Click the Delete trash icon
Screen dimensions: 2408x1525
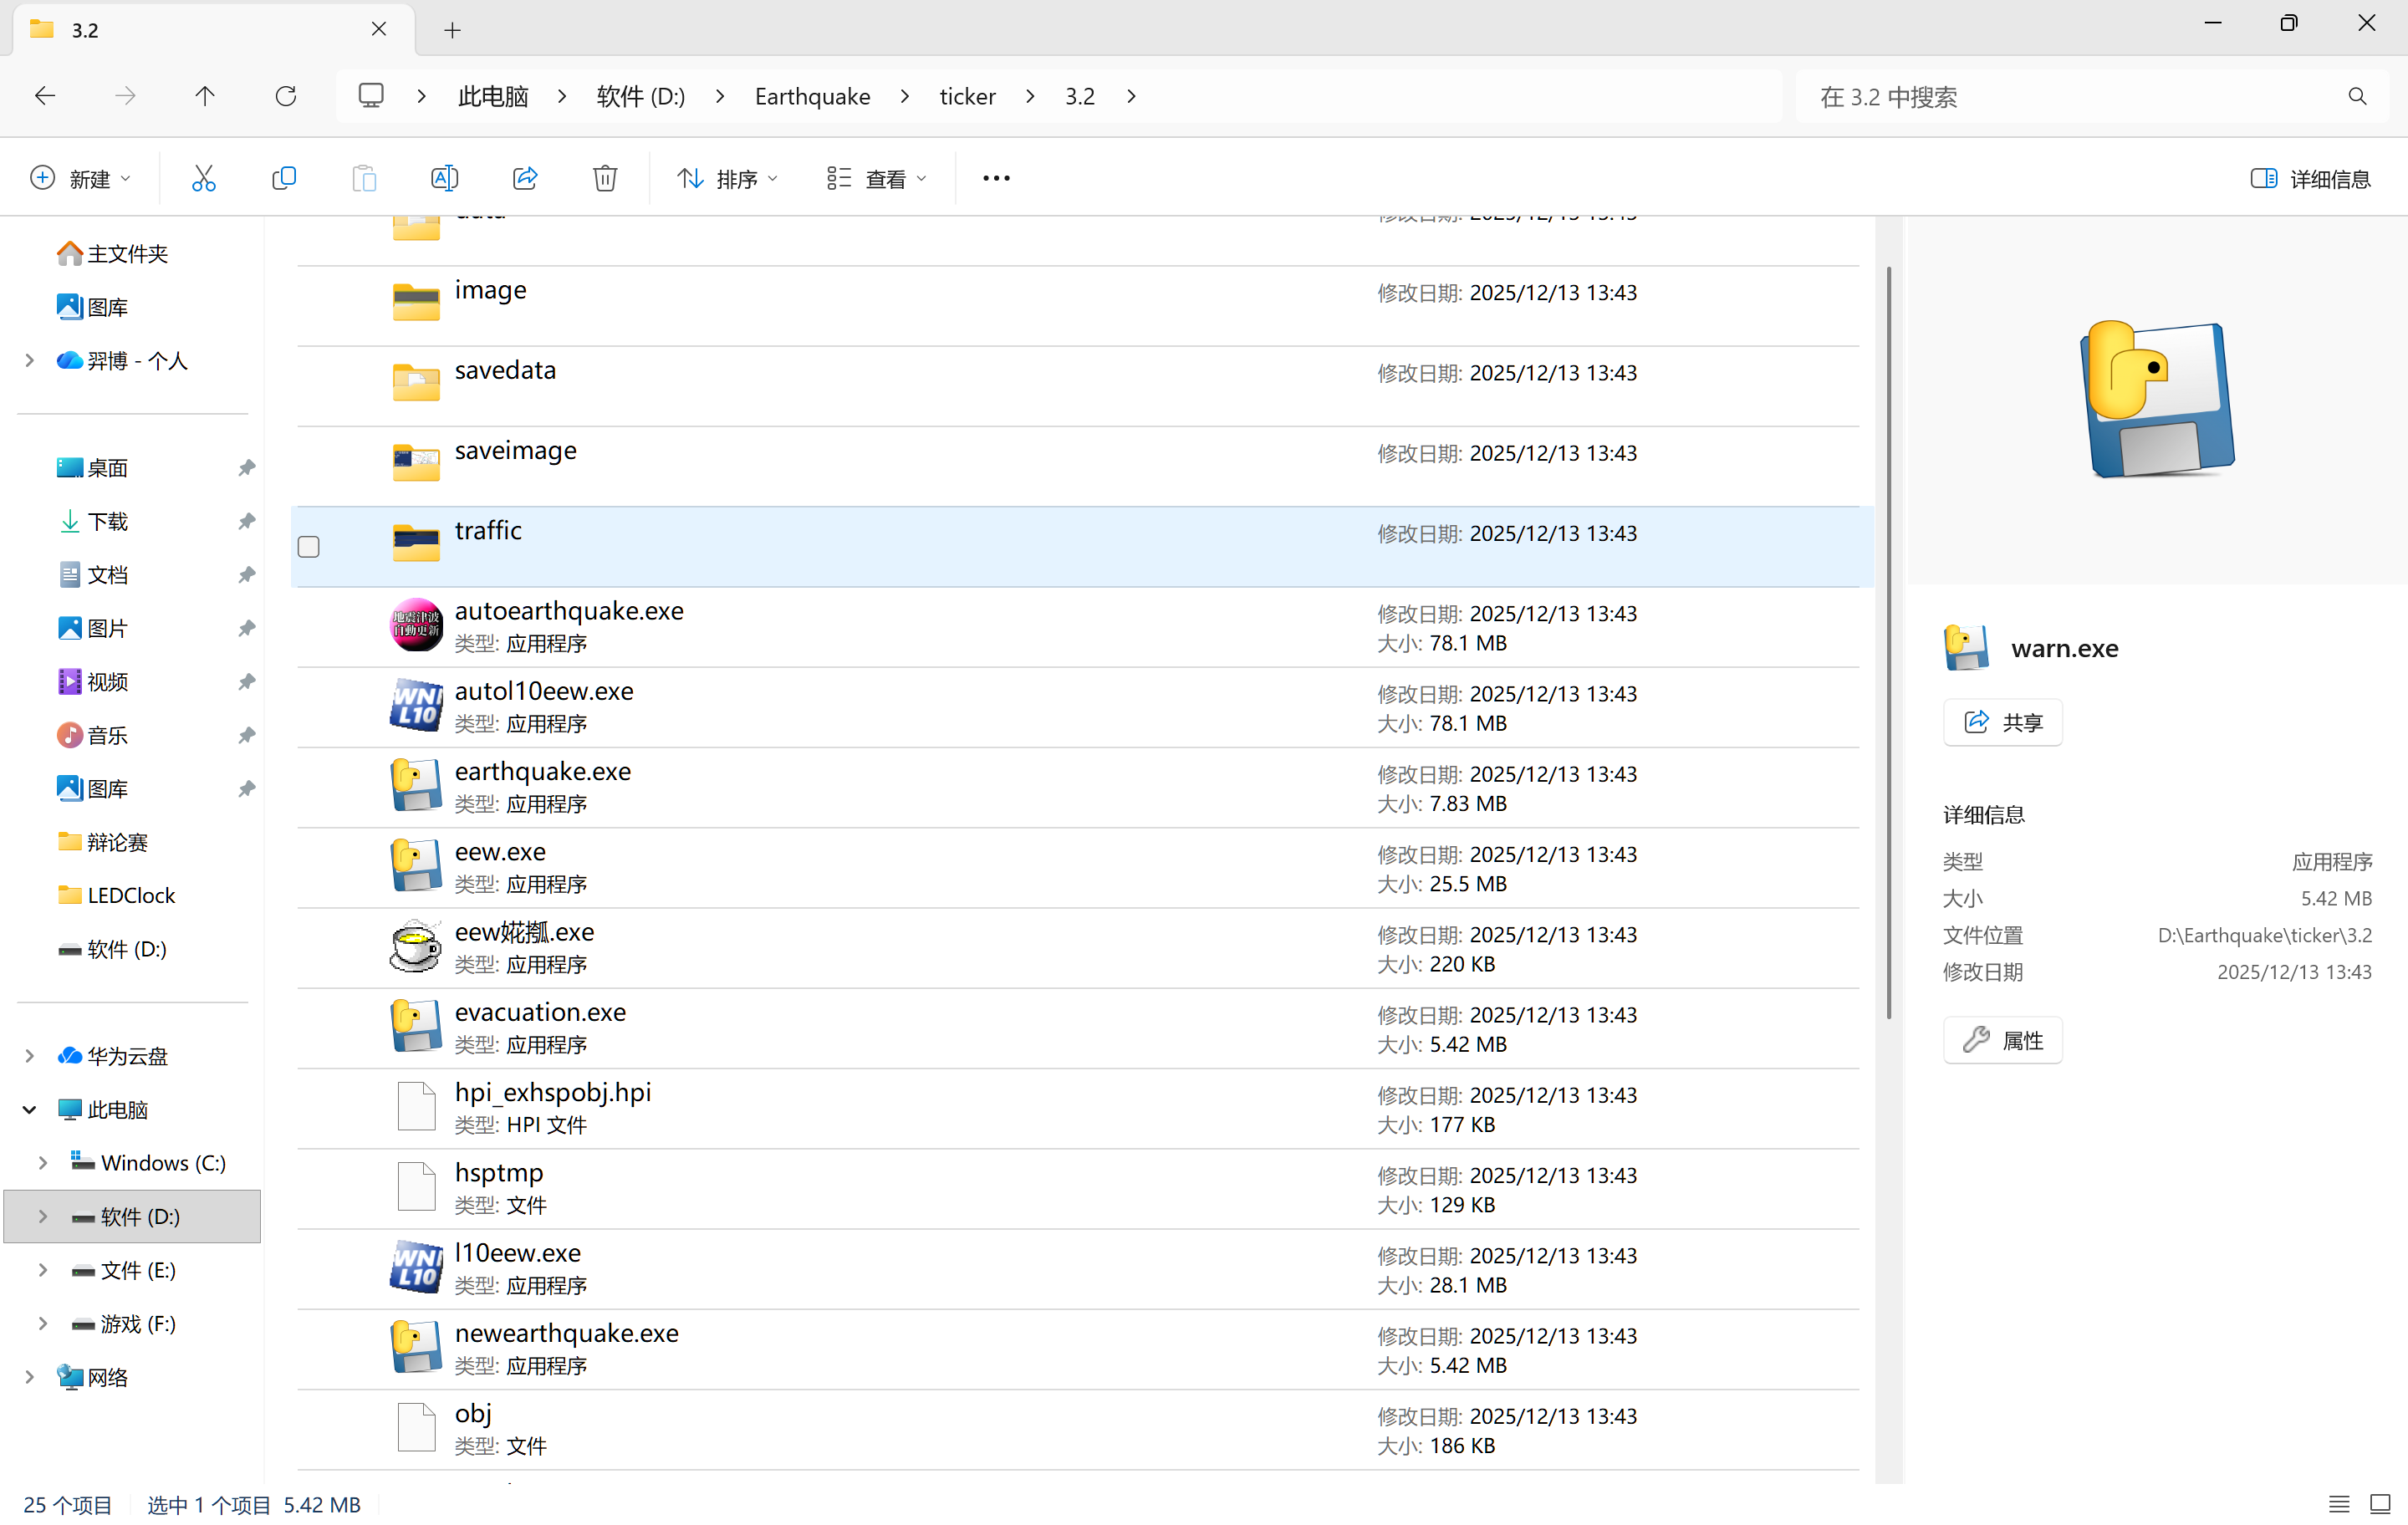click(x=605, y=178)
